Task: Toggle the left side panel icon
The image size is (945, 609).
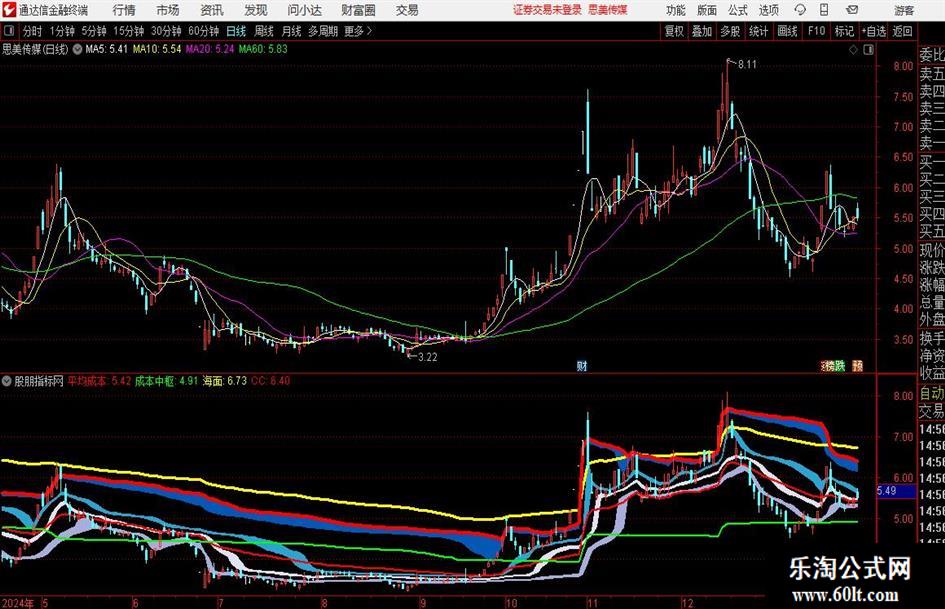Action: (x=9, y=31)
